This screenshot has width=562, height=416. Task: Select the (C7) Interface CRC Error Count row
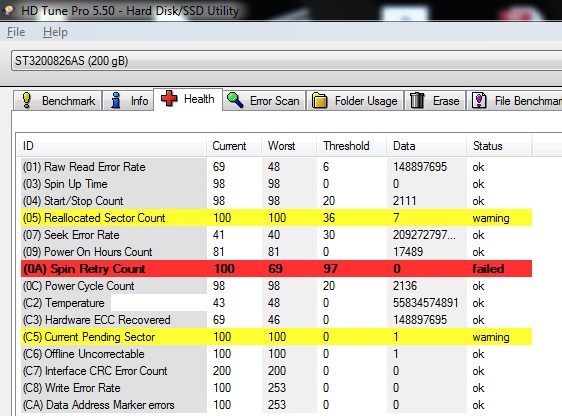tap(276, 371)
